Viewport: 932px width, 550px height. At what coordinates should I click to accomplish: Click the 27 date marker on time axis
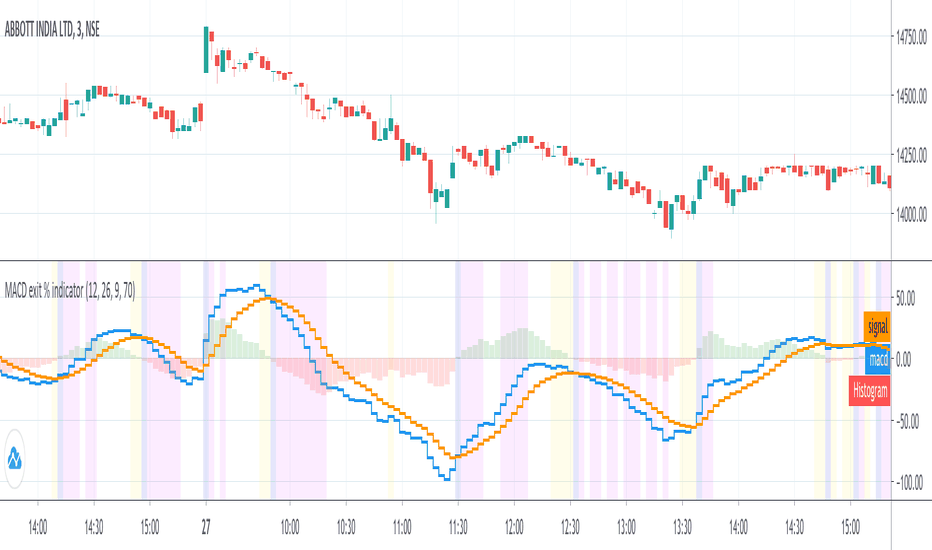point(205,524)
